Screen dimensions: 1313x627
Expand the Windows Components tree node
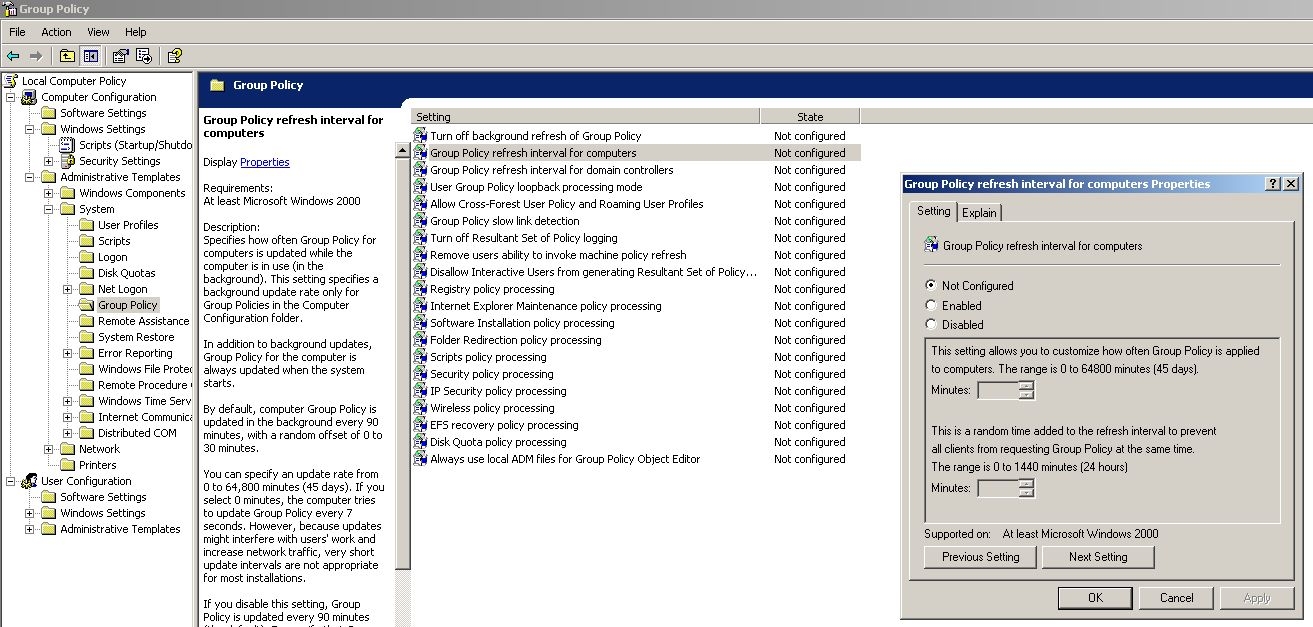(x=49, y=193)
